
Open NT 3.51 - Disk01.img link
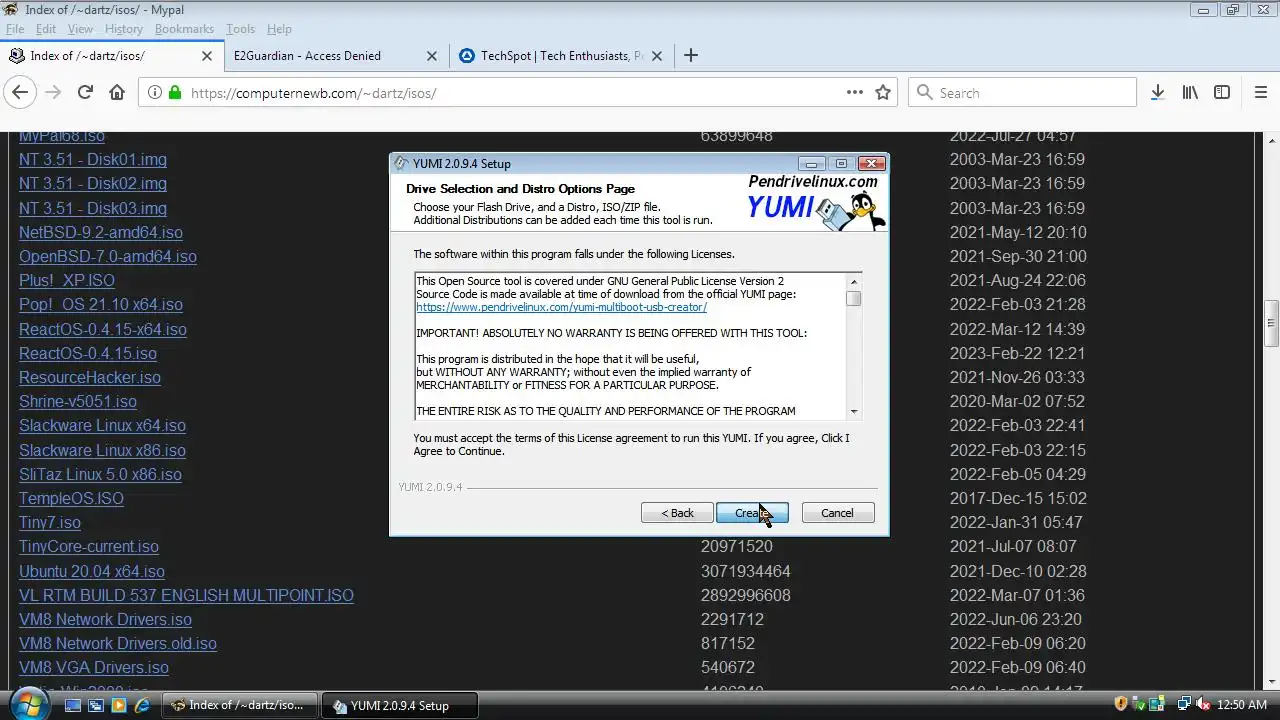pos(93,159)
